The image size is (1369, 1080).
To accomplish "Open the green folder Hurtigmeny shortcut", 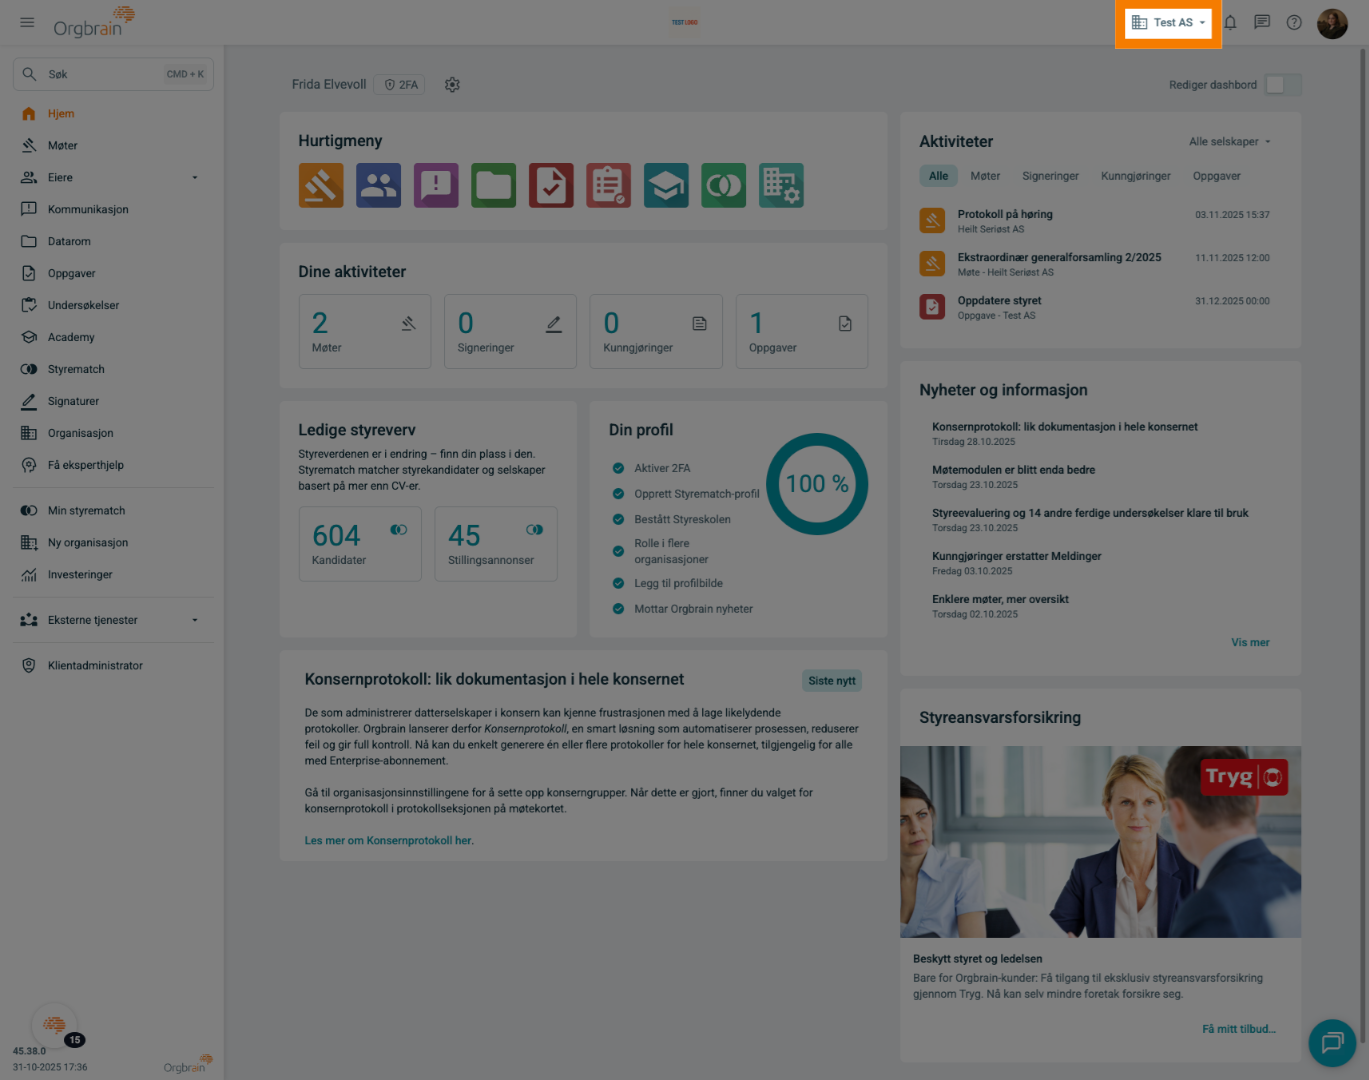I will click(494, 185).
